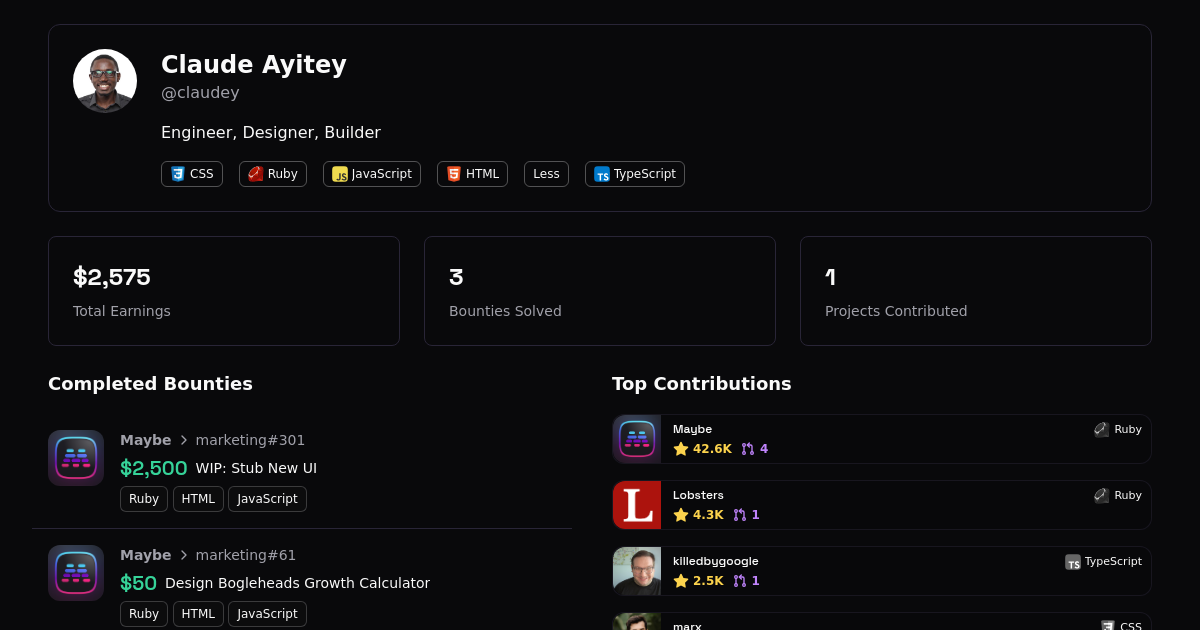This screenshot has width=1200, height=630.
Task: Click the Lobsters logo in Top Contributions
Action: coord(637,505)
